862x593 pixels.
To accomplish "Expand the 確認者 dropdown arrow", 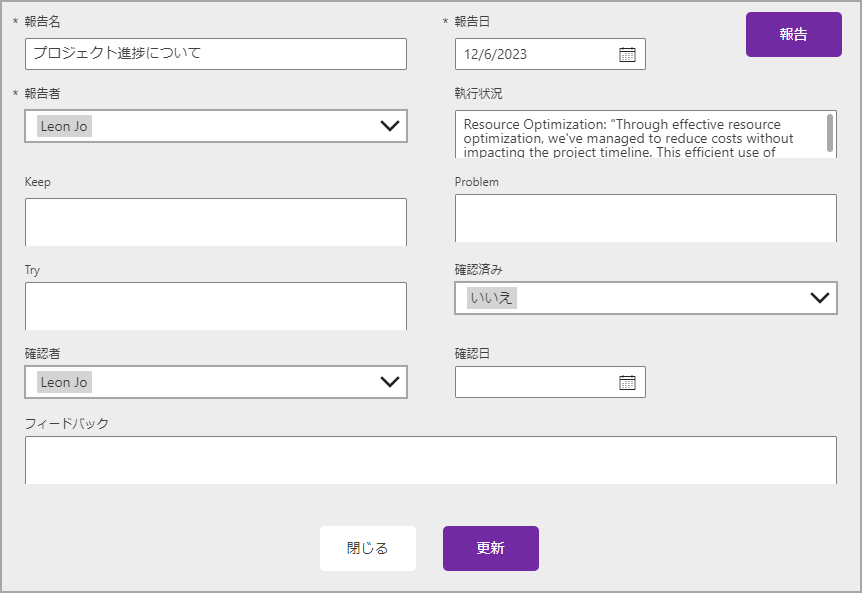I will pyautogui.click(x=390, y=382).
